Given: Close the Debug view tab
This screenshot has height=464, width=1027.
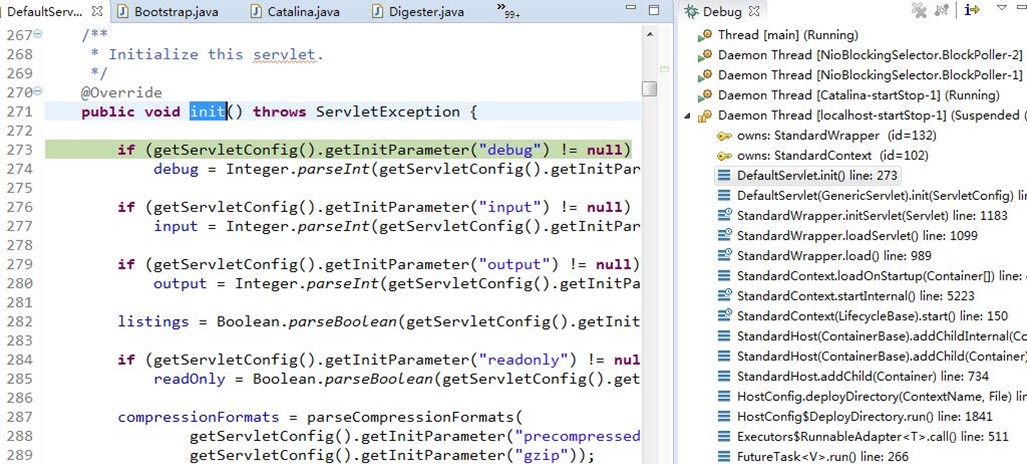Looking at the screenshot, I should click(754, 11).
